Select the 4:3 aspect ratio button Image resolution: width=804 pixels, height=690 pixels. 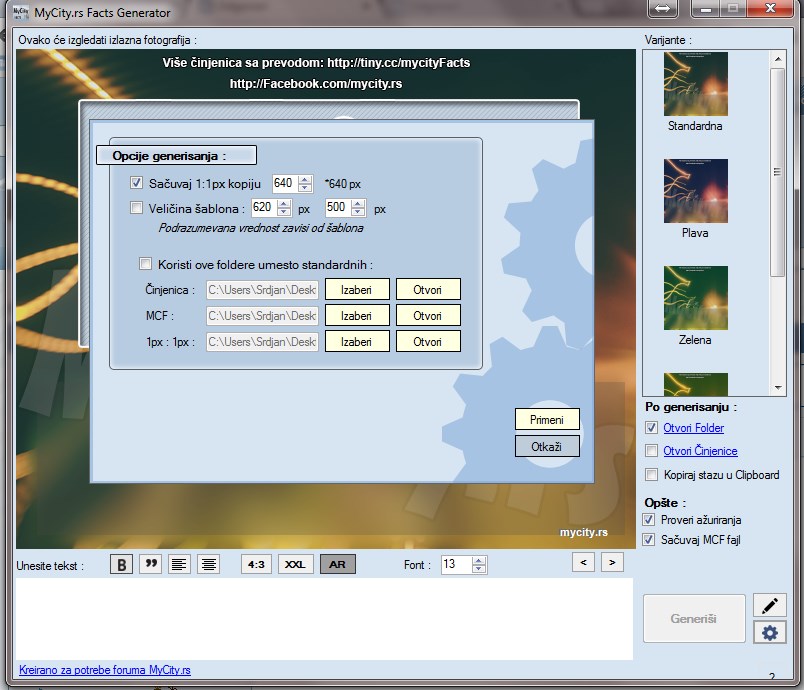256,564
